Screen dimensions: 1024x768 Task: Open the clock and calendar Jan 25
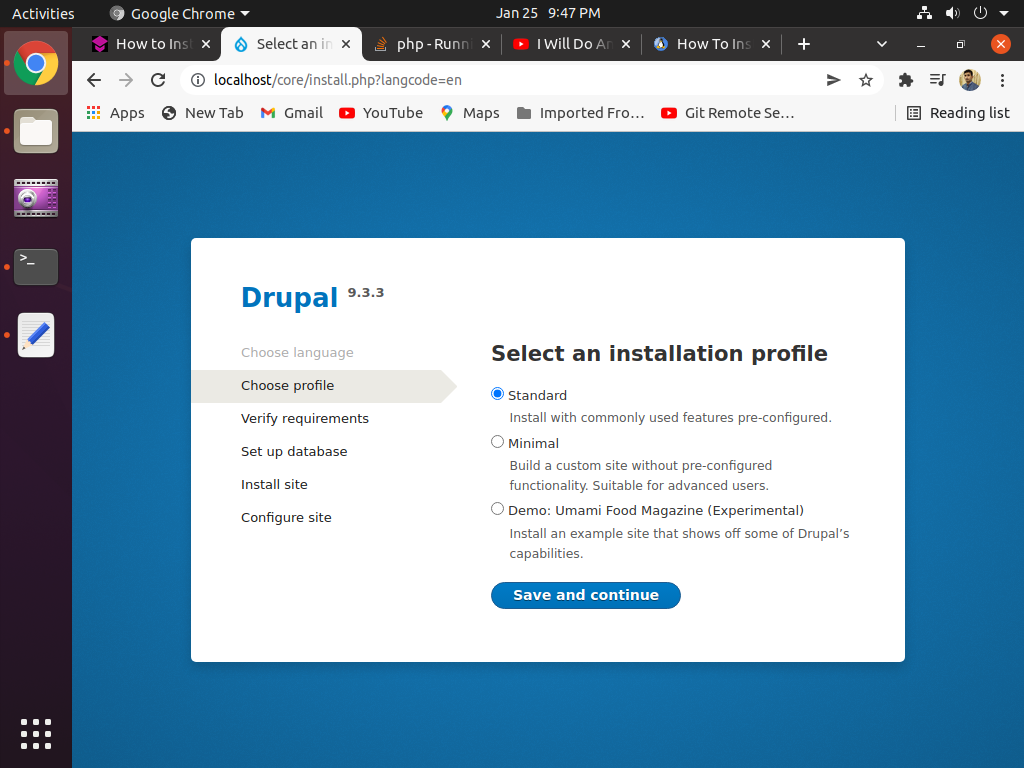click(548, 13)
